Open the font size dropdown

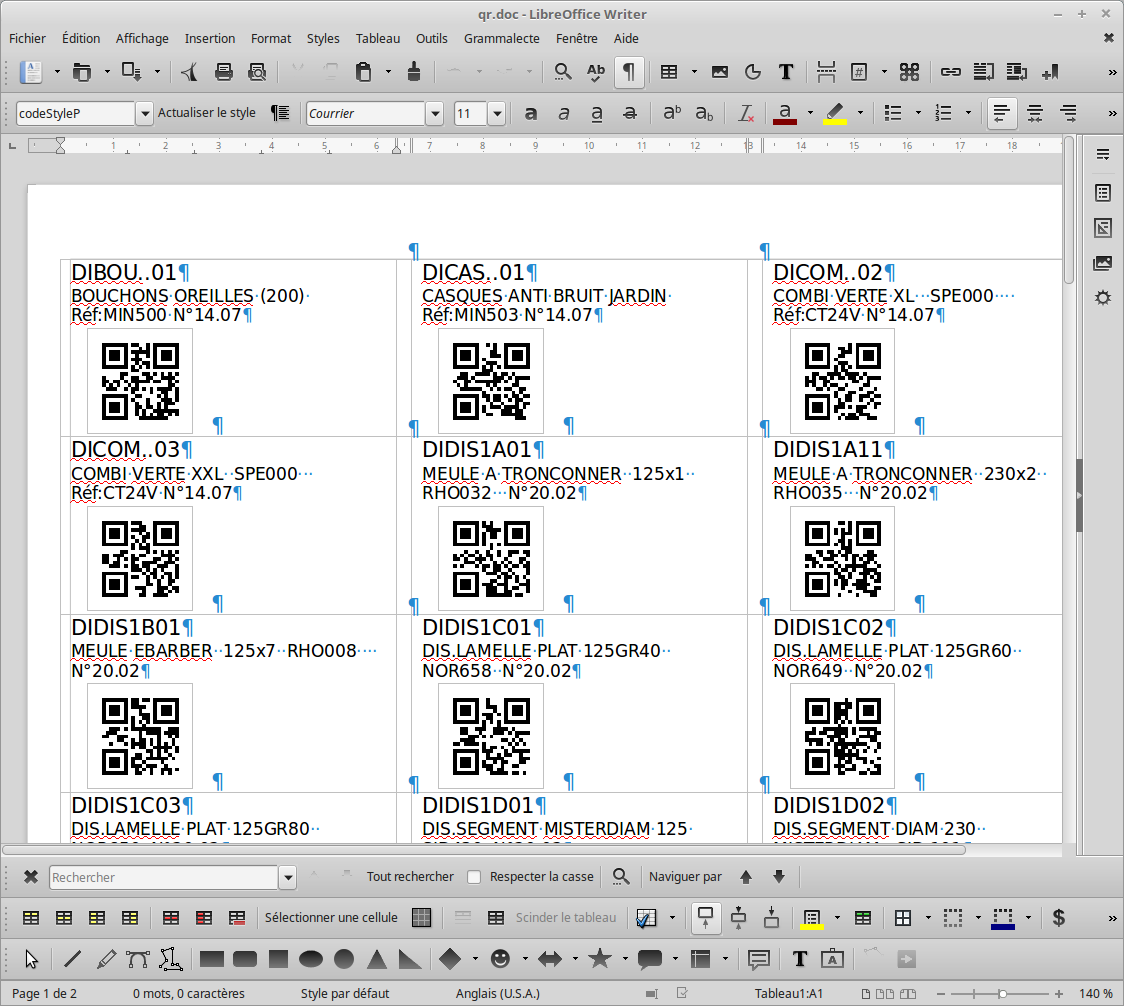(x=497, y=113)
